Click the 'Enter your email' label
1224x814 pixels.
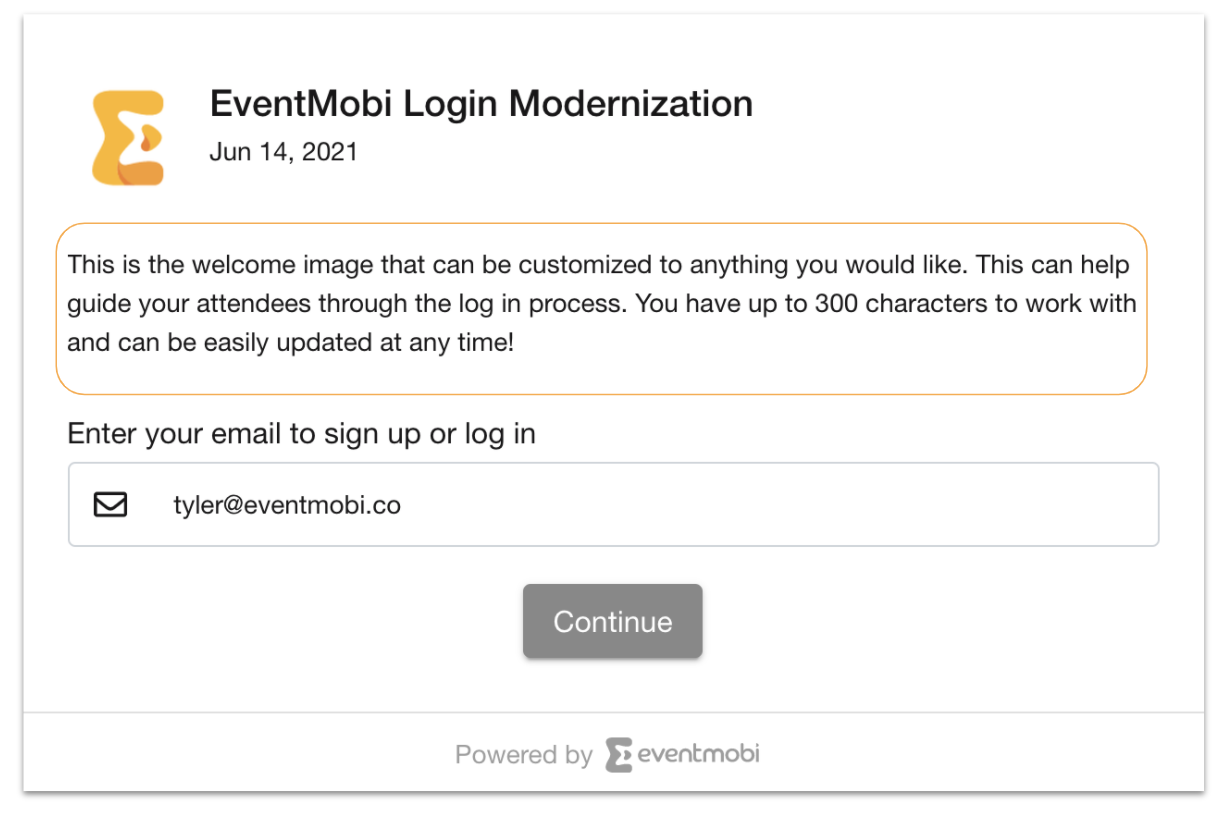click(x=301, y=434)
